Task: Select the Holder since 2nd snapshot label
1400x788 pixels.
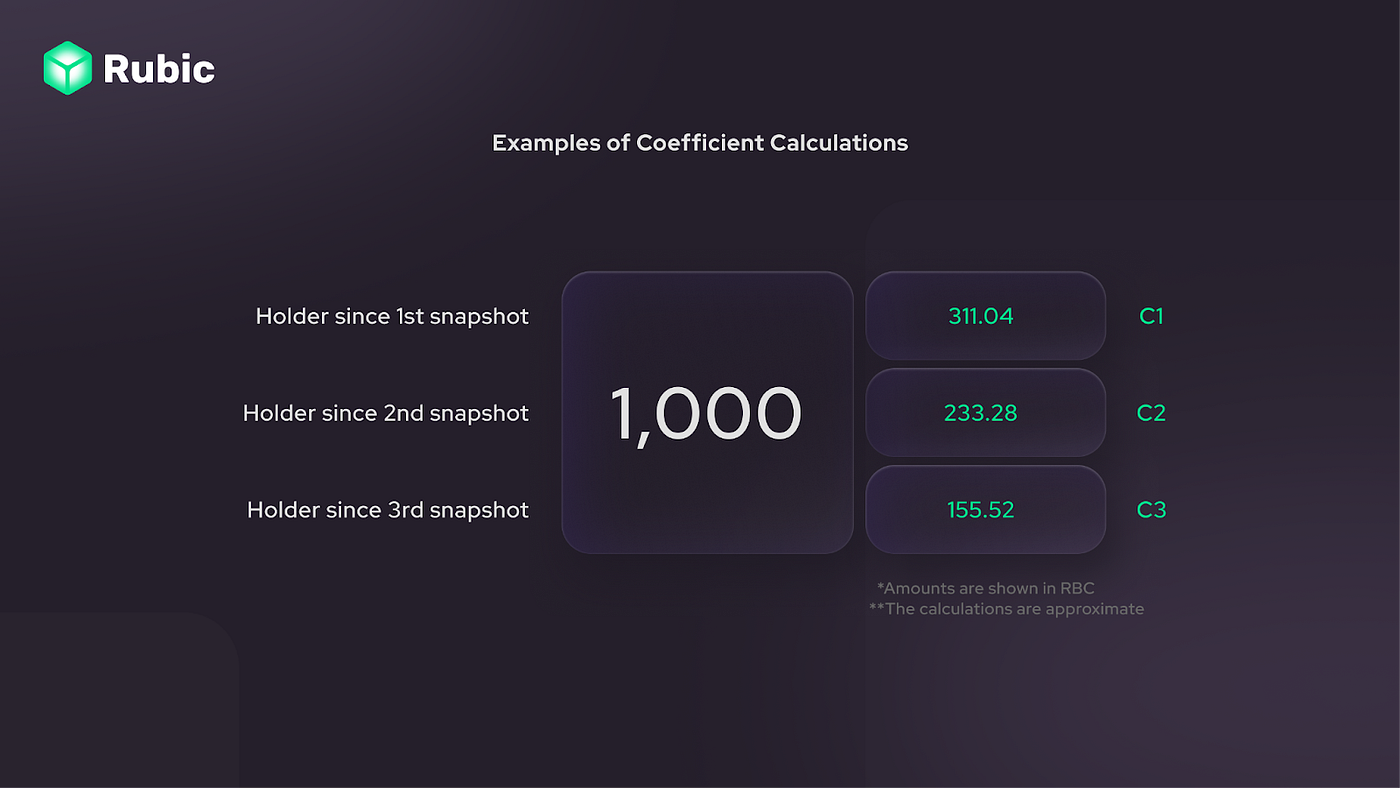Action: (x=386, y=413)
